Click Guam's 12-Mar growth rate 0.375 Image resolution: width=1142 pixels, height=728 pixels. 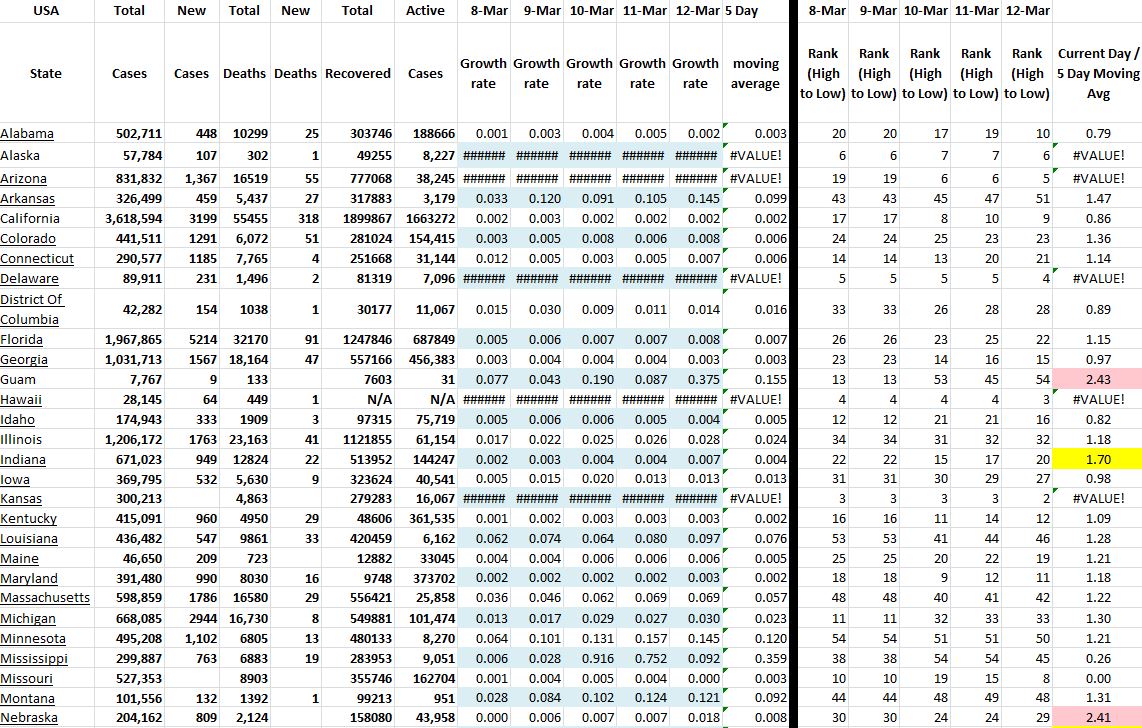point(695,380)
